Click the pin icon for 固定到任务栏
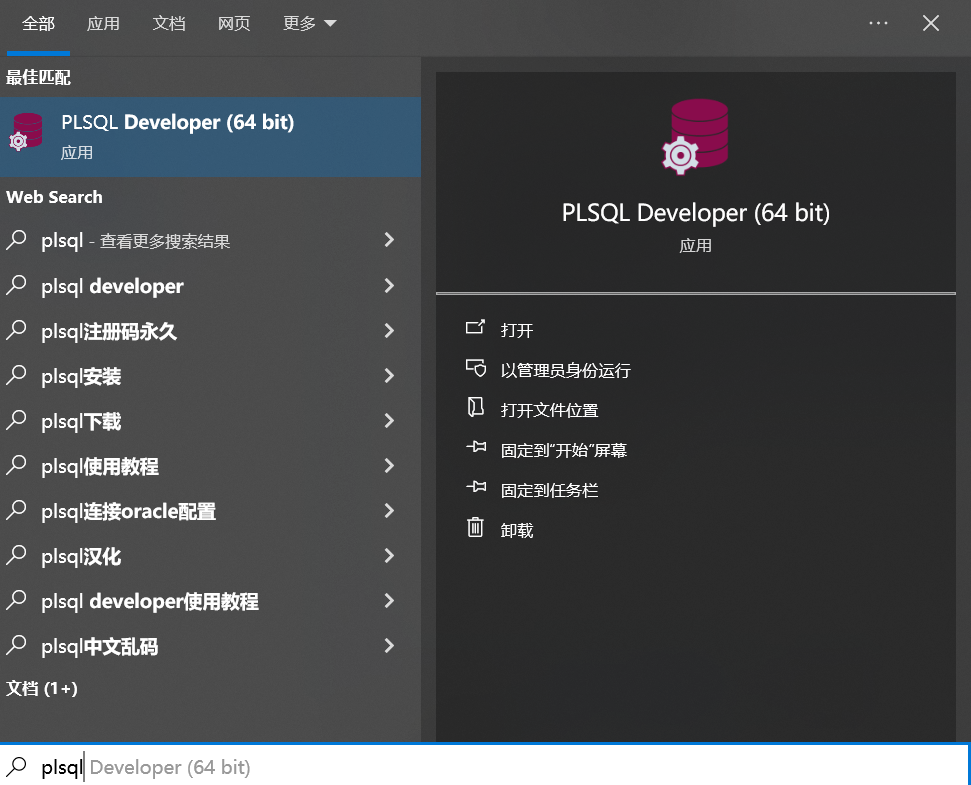Screen dimensions: 971x785 pyautogui.click(x=476, y=487)
